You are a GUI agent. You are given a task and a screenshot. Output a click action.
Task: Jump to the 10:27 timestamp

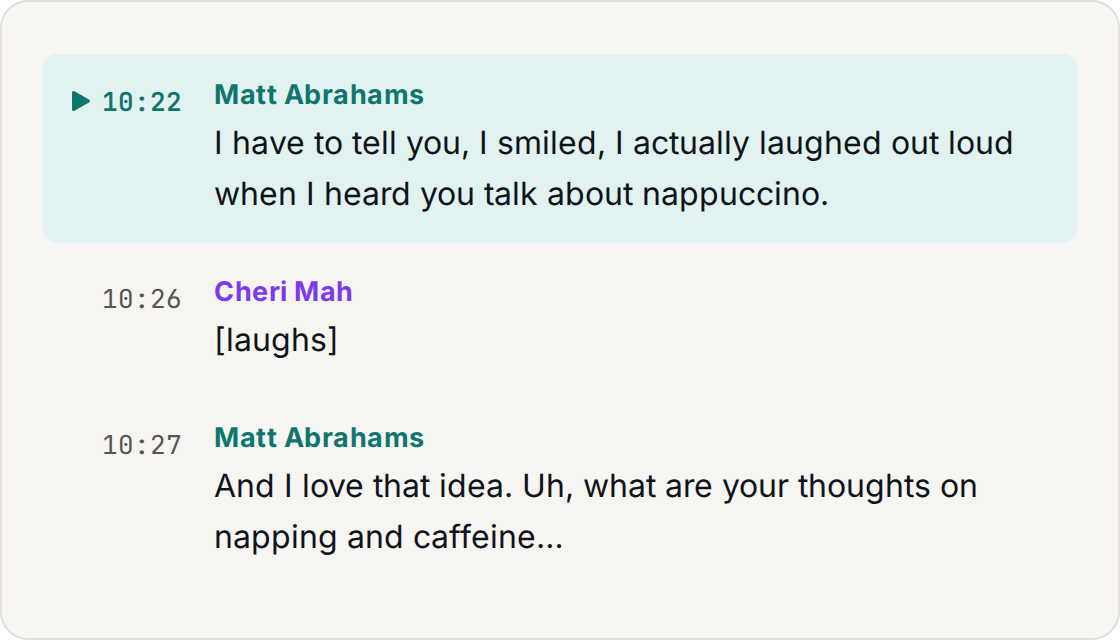(x=141, y=445)
